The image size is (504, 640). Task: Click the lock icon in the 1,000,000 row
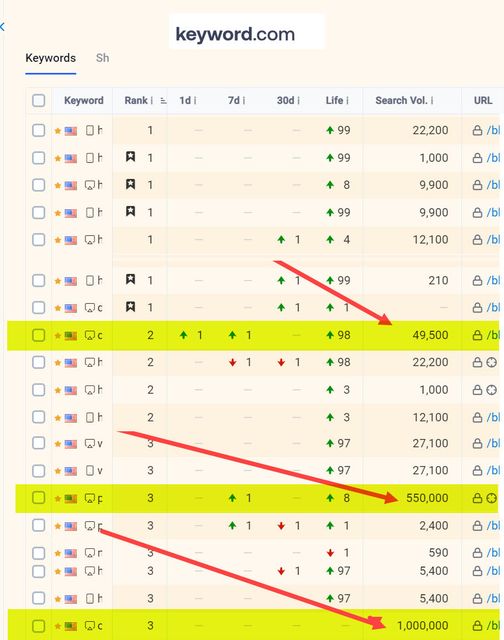pyautogui.click(x=477, y=625)
